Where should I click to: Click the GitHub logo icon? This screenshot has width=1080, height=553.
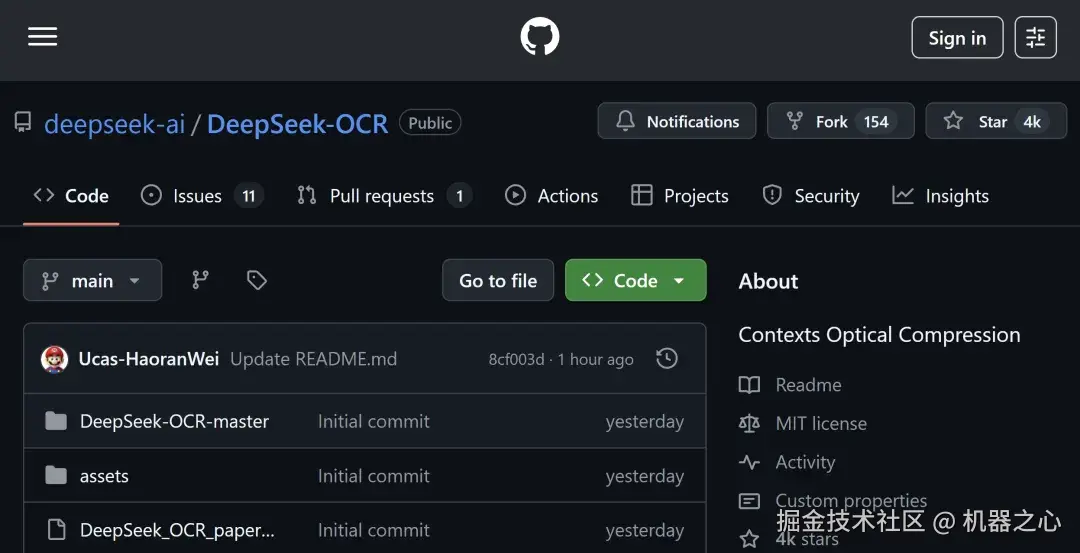coord(540,37)
